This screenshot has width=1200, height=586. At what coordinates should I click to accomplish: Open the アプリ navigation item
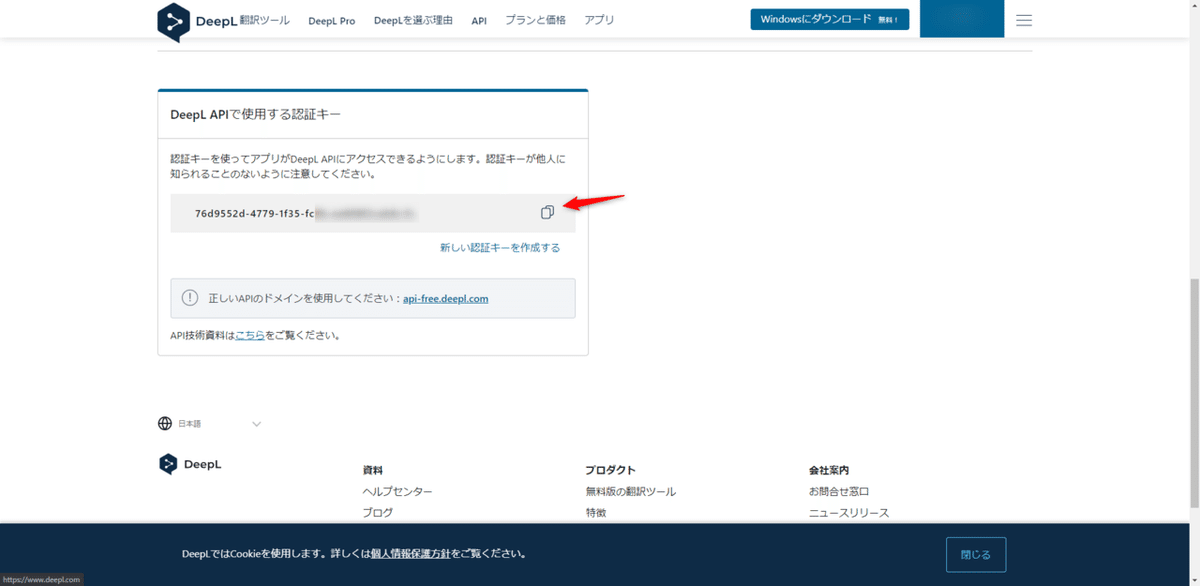(x=599, y=20)
